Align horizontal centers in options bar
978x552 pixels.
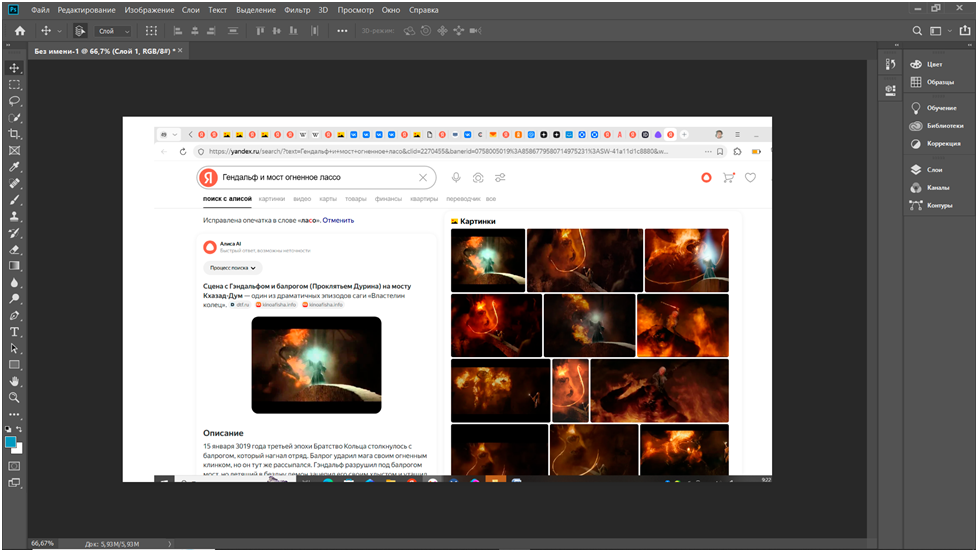(195, 31)
